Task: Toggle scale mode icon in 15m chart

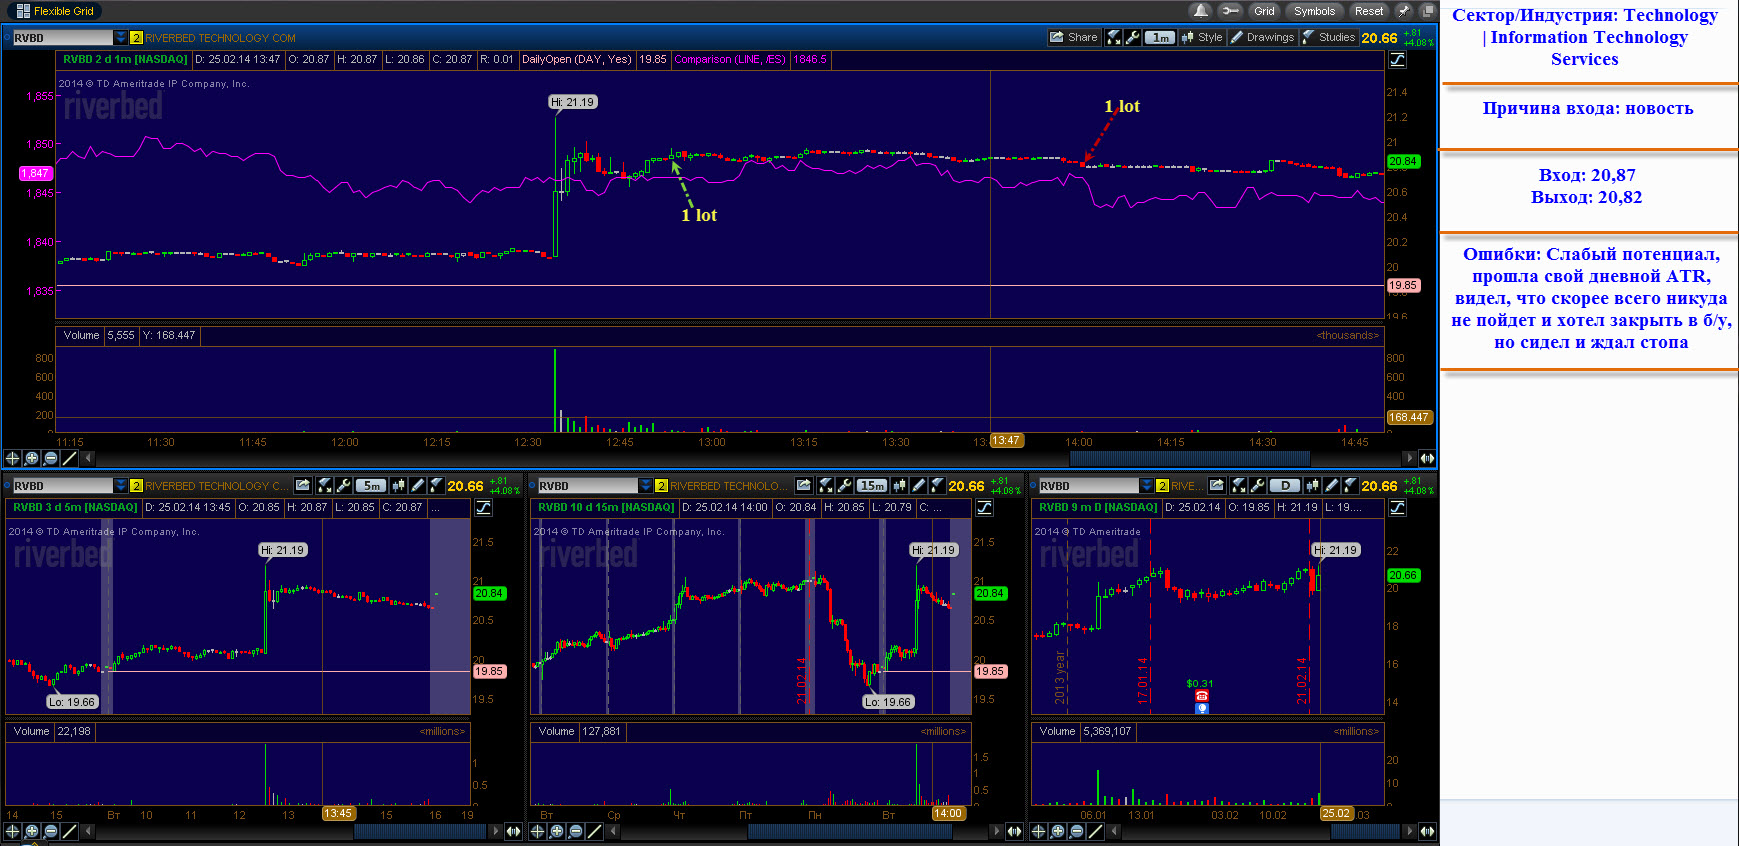Action: (x=984, y=508)
